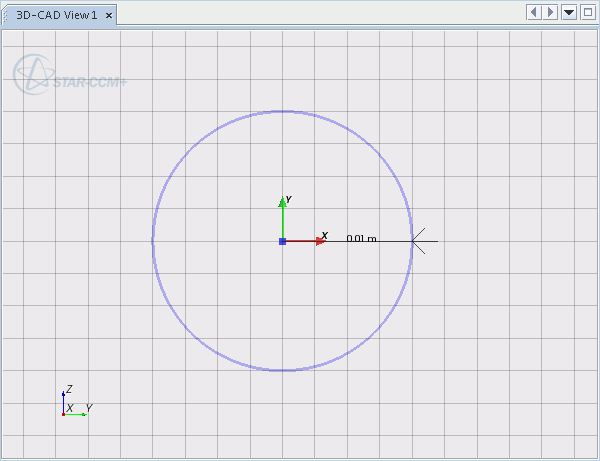Click the radius dimension arrowhead
Viewport: 600px width, 461px height.
pos(418,241)
